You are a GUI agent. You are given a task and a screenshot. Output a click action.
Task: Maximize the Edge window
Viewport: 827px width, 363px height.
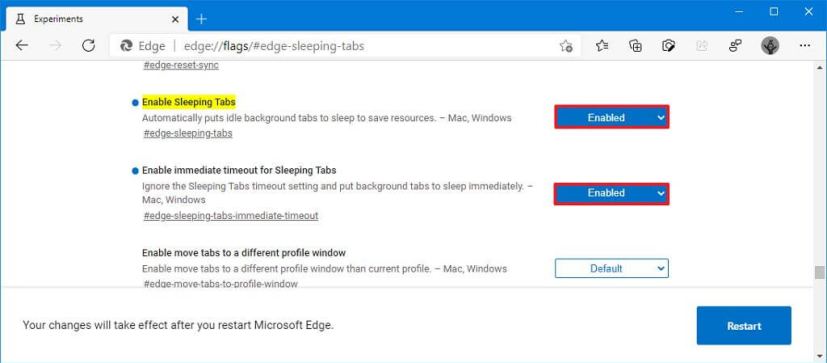[x=774, y=12]
